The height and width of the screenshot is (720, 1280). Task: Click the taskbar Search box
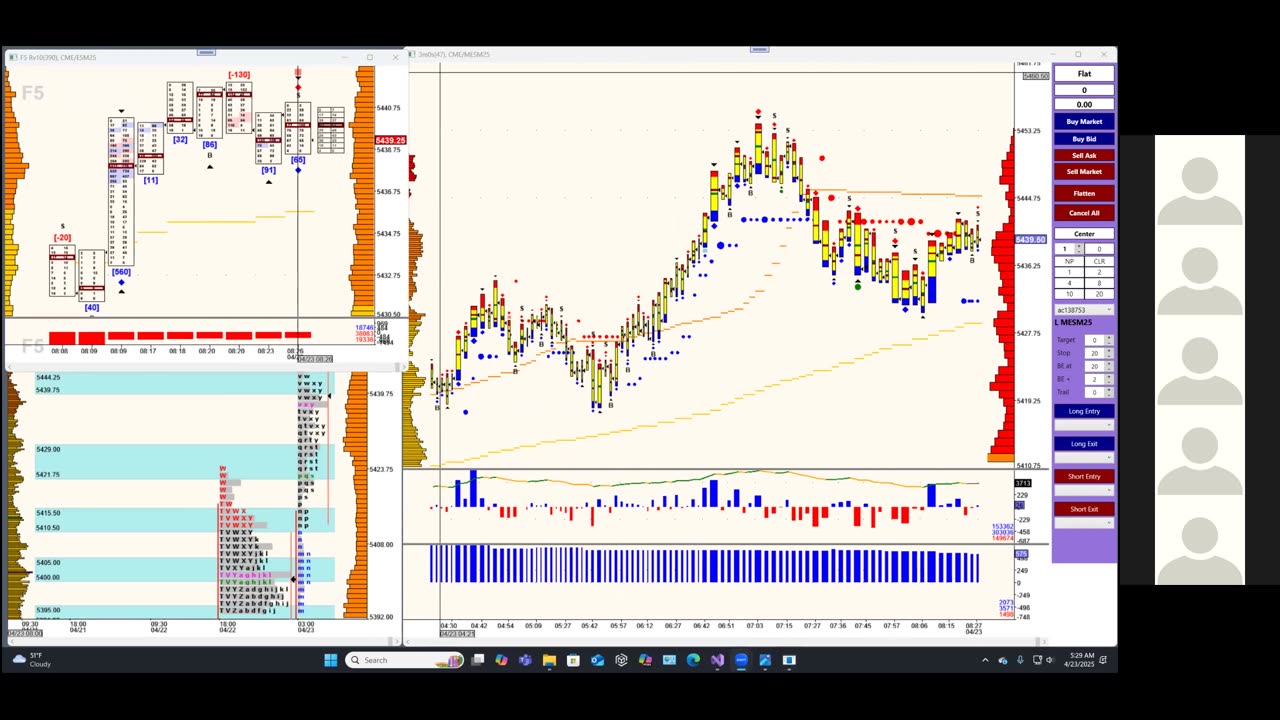click(404, 660)
